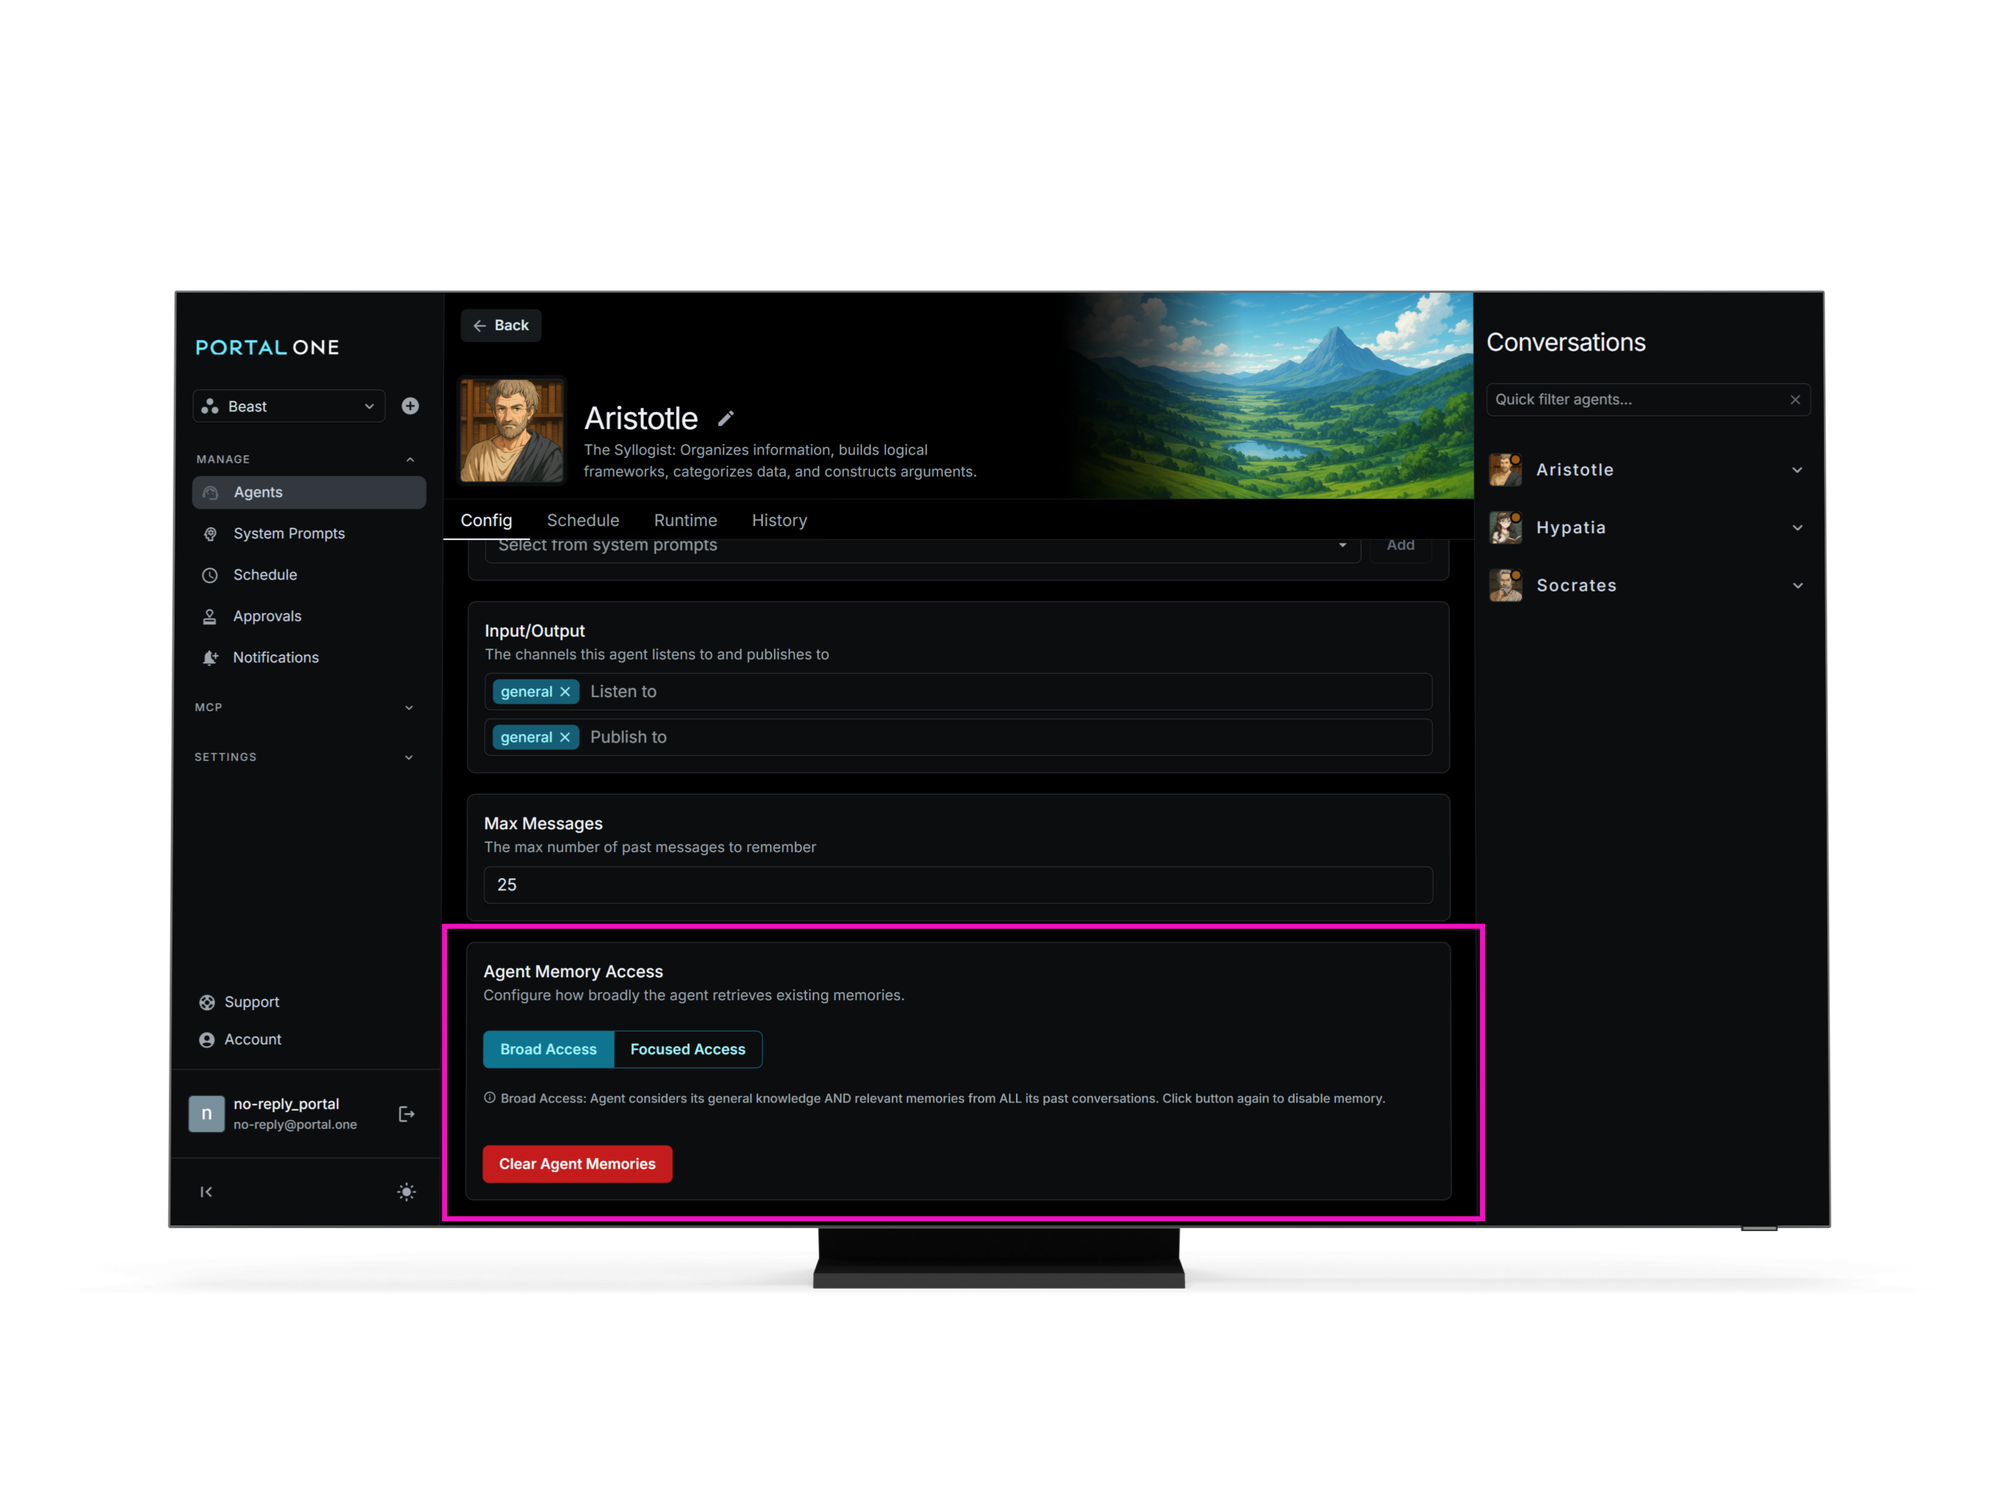Click the sign out icon next to no-reply_portal
The image size is (2000, 1500).
(x=407, y=1113)
